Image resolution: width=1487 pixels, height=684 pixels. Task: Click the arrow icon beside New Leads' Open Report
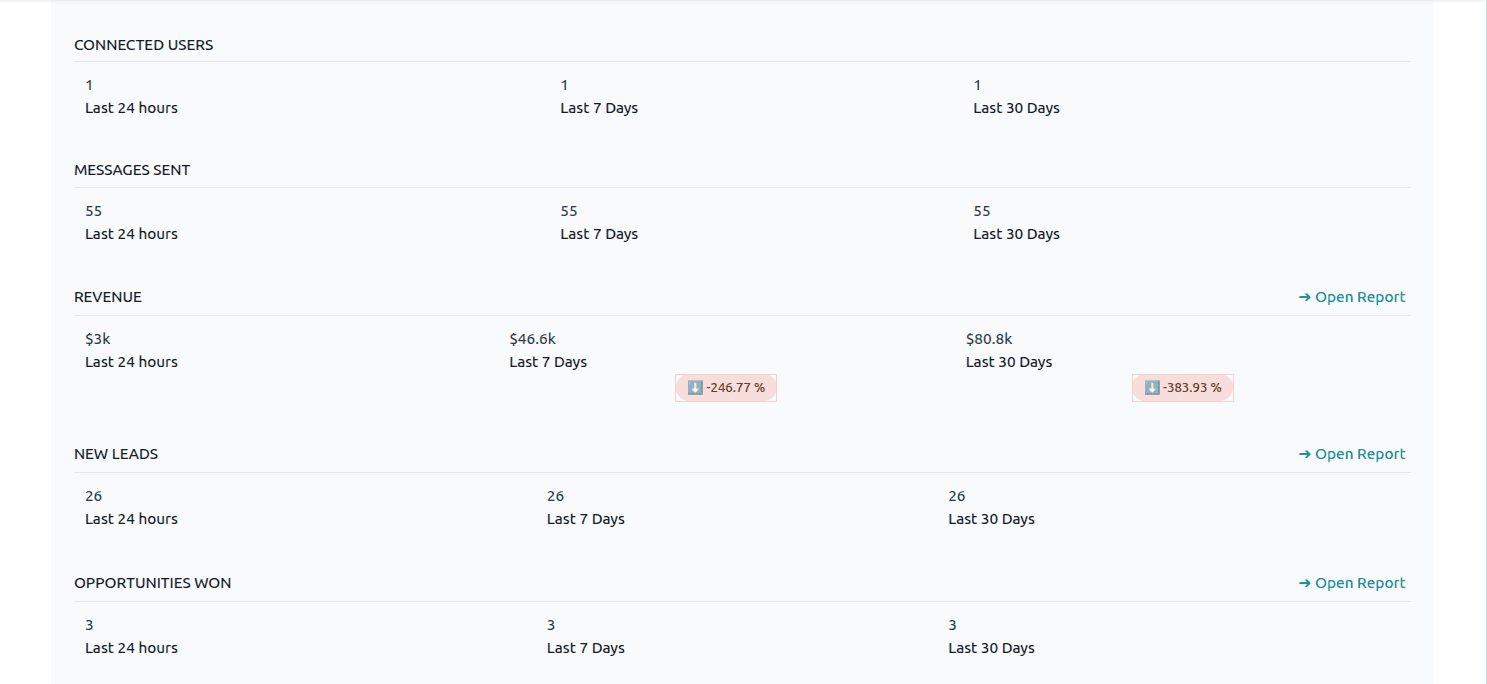1305,453
